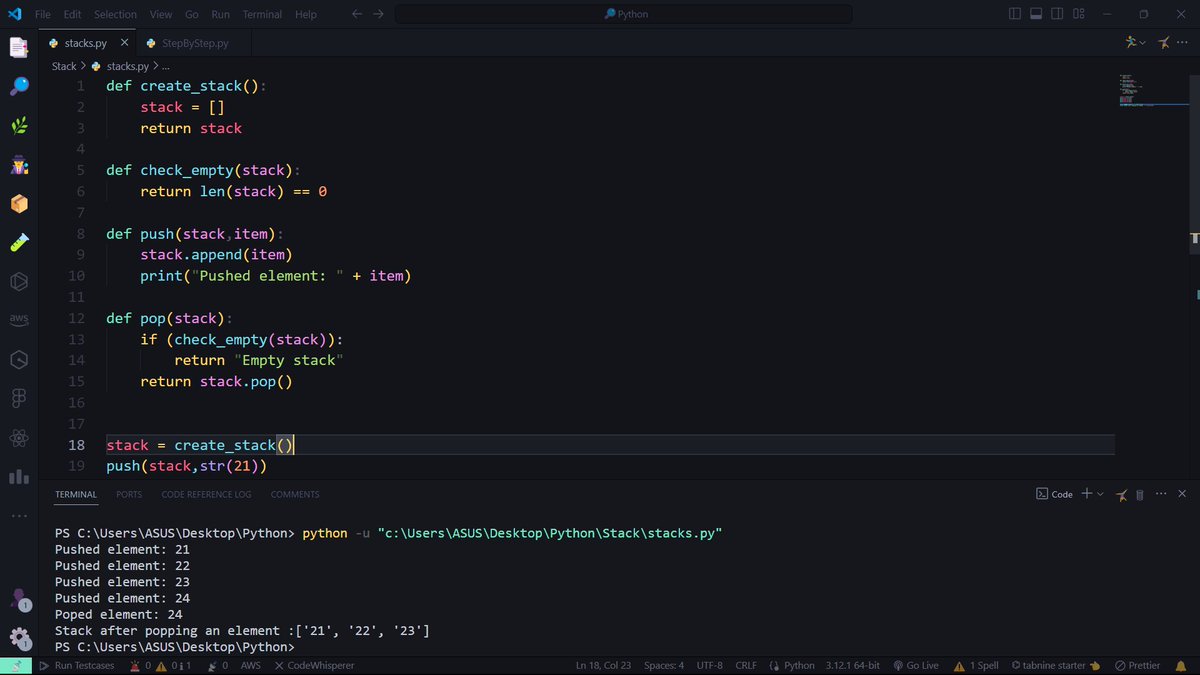Switch to the PORTS panel tab
The height and width of the screenshot is (675, 1200).
click(x=129, y=494)
